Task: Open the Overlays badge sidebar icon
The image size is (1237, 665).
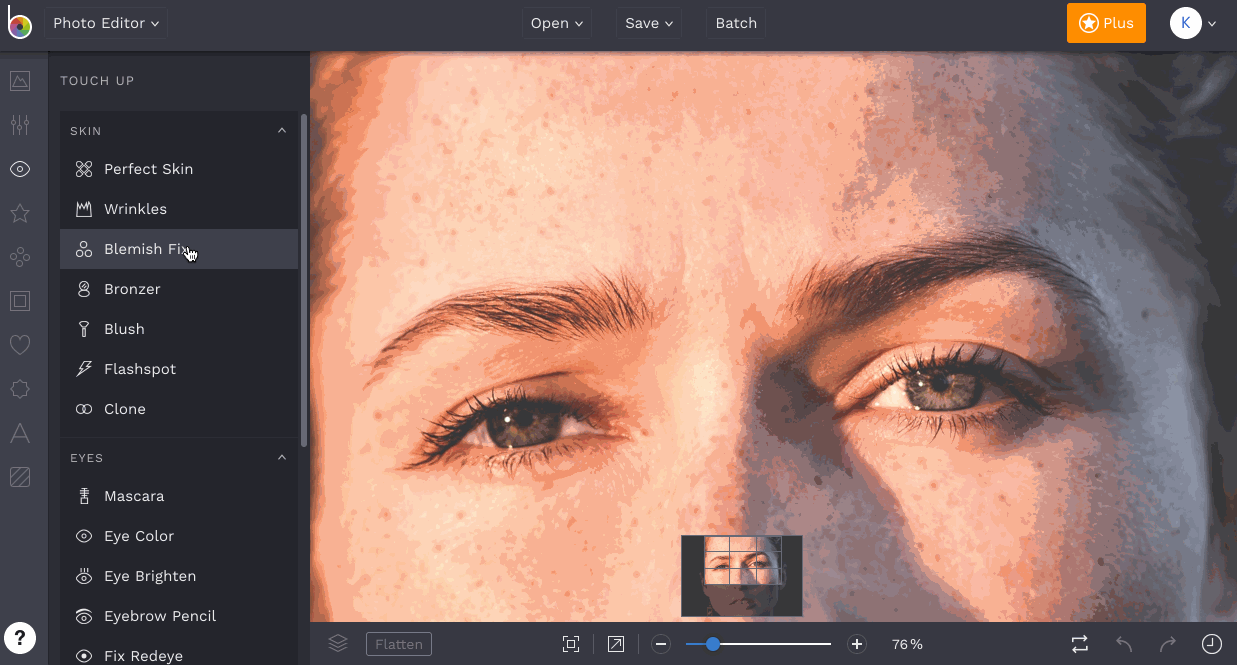Action: tap(20, 389)
